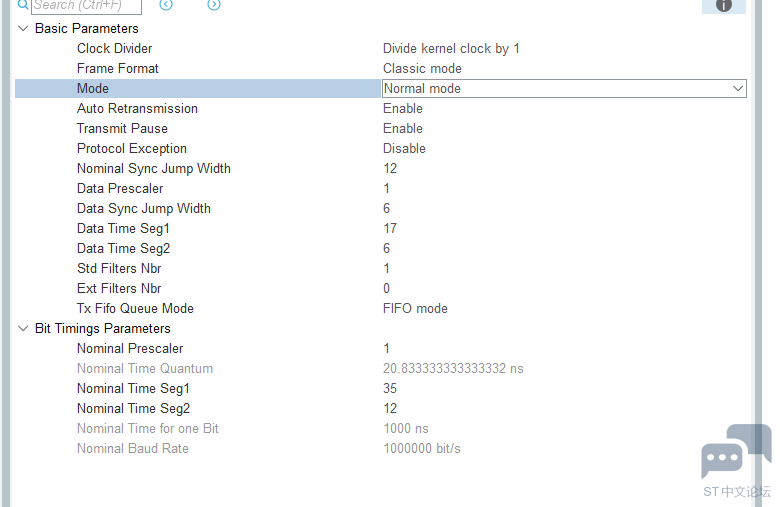Viewport: 780px width, 507px height.
Task: Select the Tx Fifo Queue Mode row
Action: coord(381,308)
